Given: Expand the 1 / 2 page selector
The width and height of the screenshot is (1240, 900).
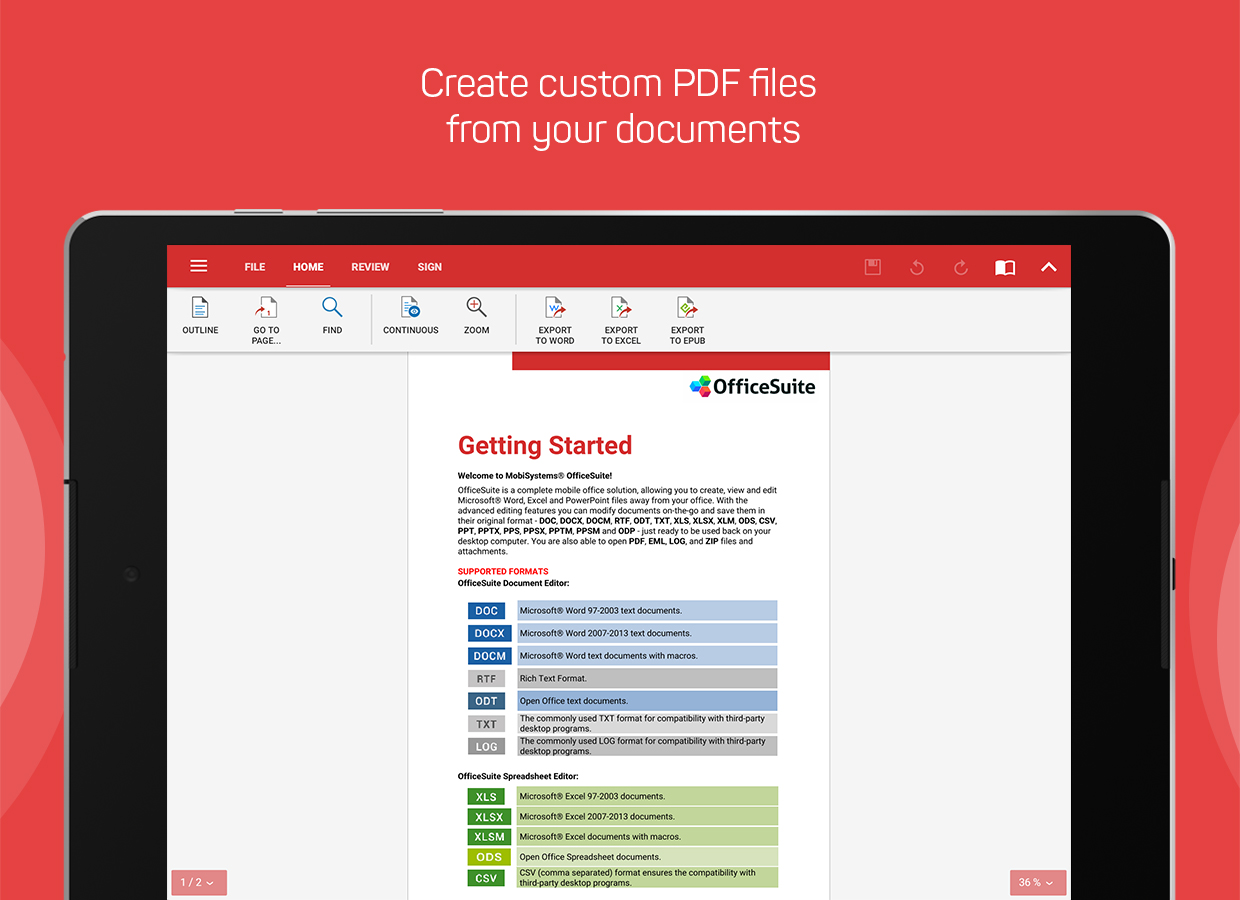Looking at the screenshot, I should pyautogui.click(x=198, y=882).
